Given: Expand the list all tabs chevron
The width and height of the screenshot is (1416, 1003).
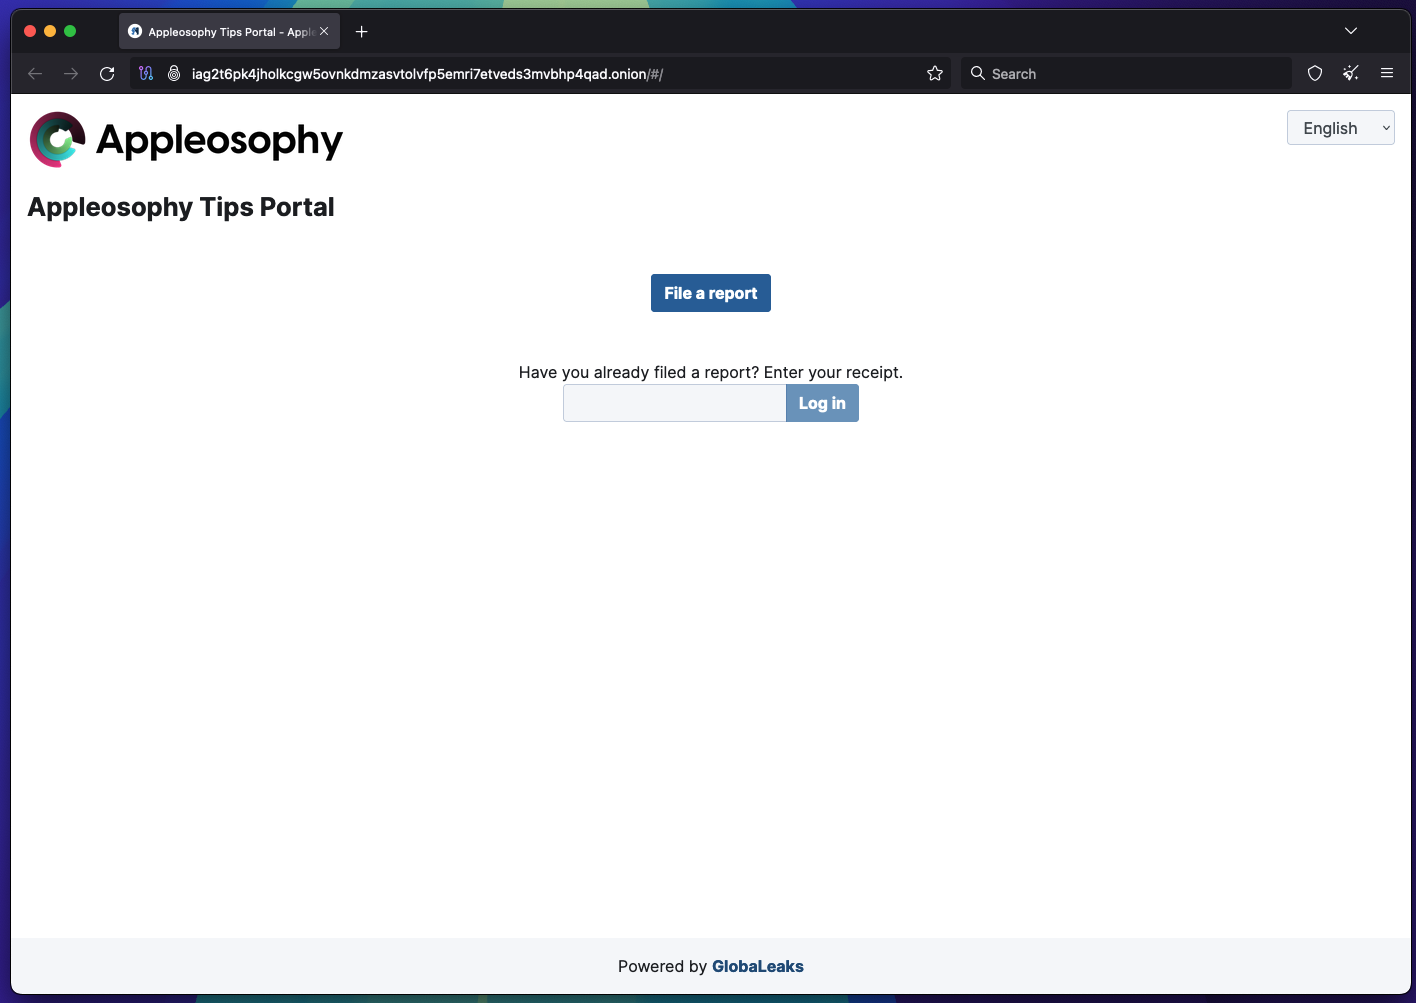Looking at the screenshot, I should (1351, 31).
